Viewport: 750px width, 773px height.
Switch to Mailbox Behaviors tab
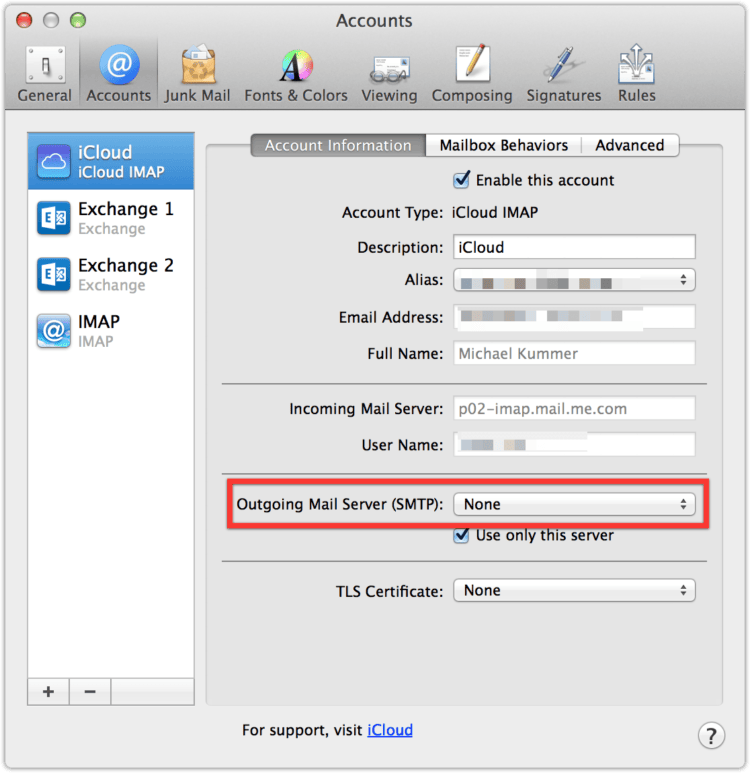503,145
